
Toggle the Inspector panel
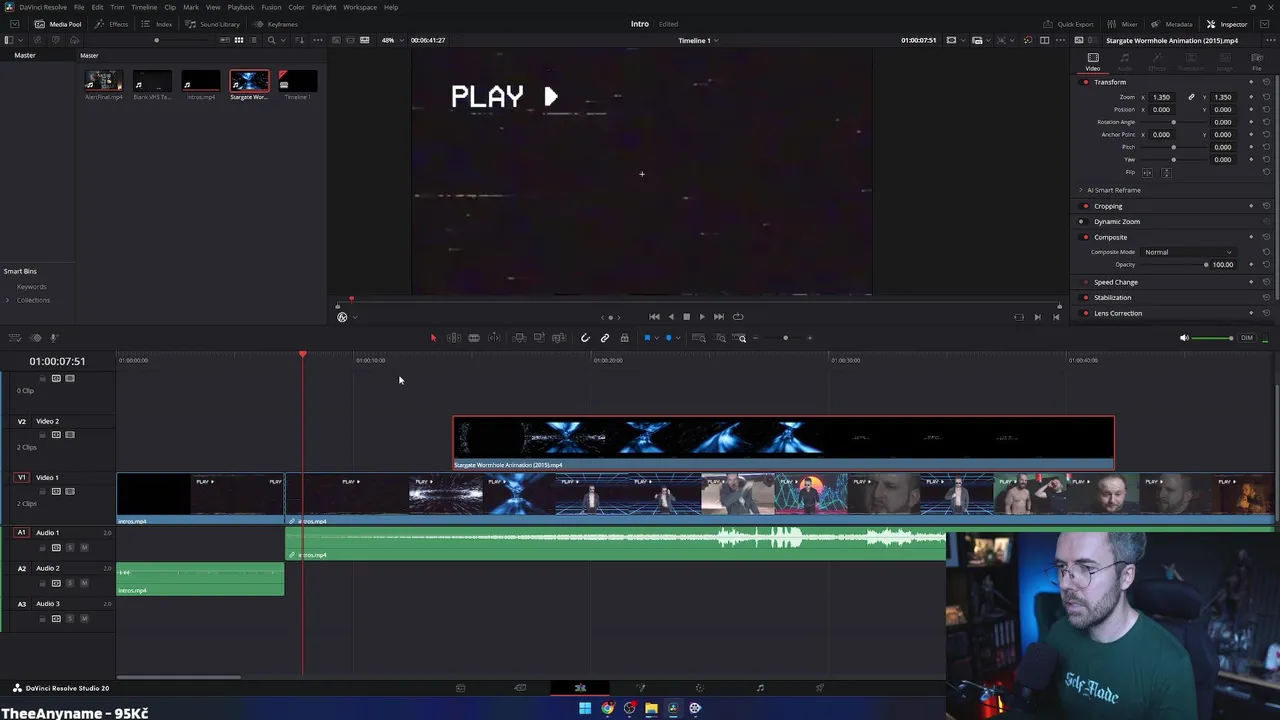[x=1227, y=24]
